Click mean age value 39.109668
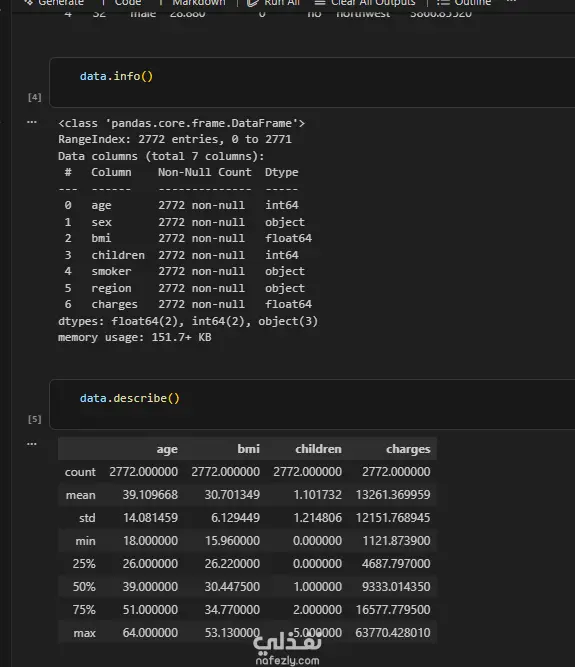The image size is (575, 667). (x=150, y=495)
